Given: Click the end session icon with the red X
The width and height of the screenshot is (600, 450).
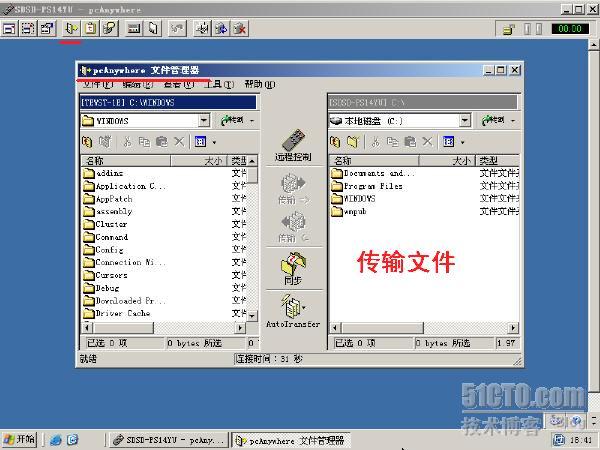Looking at the screenshot, I should pos(240,29).
